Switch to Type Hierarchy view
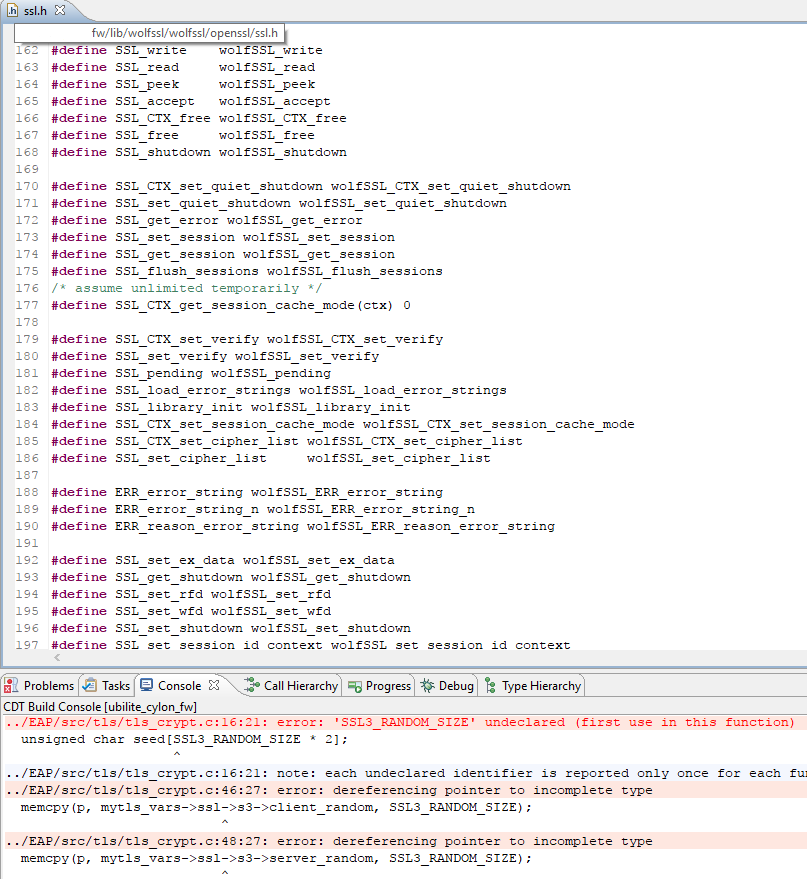807x879 pixels. point(532,686)
